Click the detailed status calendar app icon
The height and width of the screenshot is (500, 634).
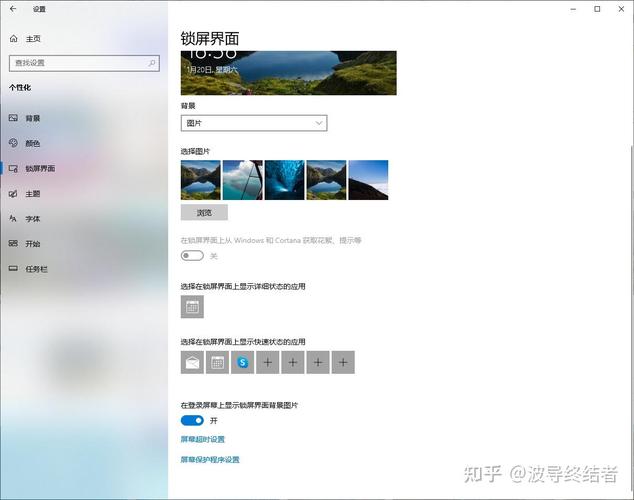point(192,307)
